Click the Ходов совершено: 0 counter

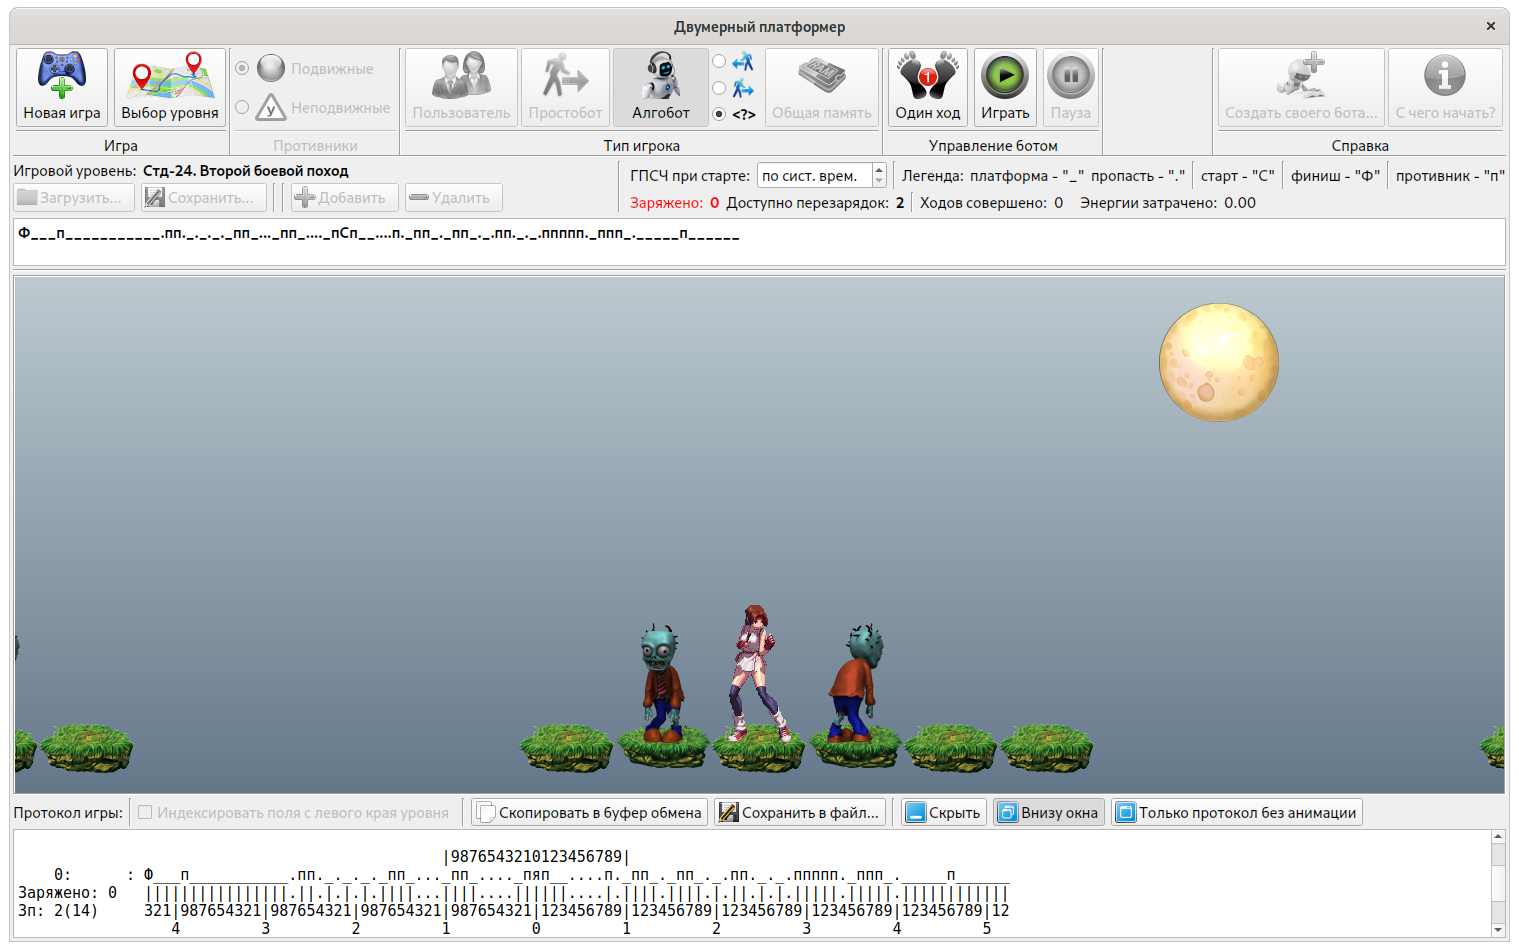(x=992, y=203)
